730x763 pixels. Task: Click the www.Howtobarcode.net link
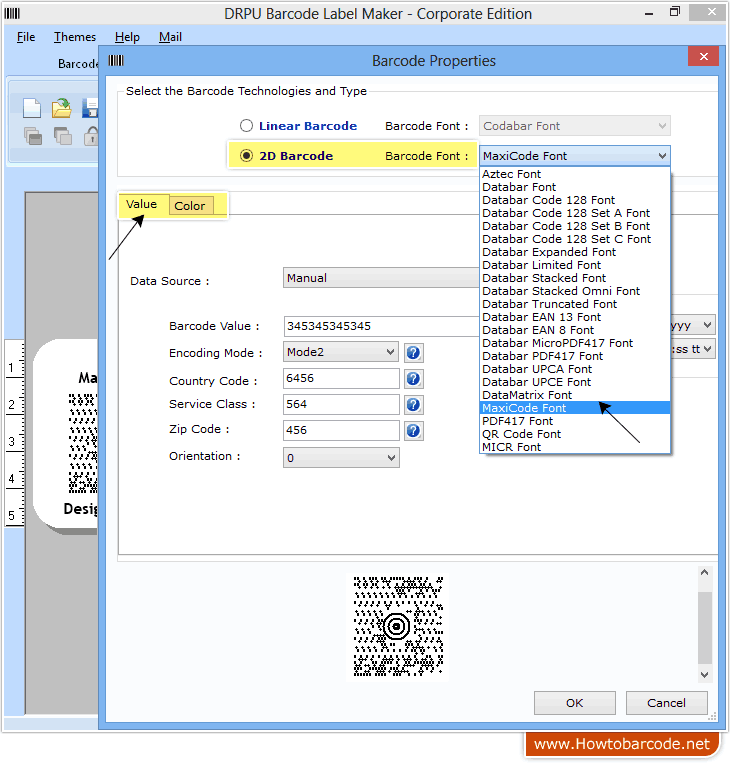tap(621, 744)
